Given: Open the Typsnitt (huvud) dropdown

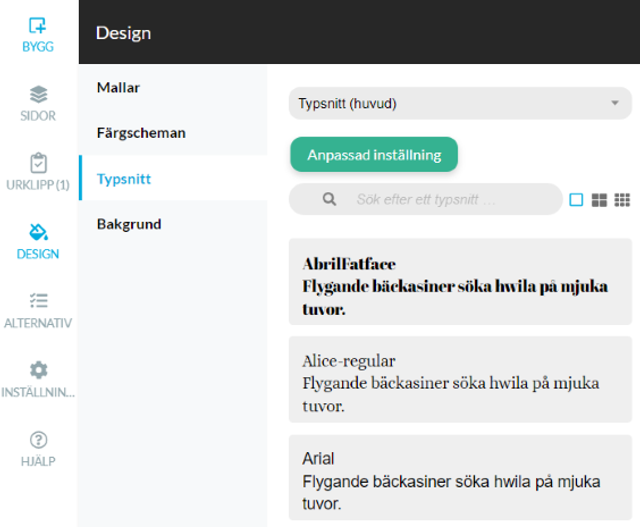Looking at the screenshot, I should [x=460, y=103].
